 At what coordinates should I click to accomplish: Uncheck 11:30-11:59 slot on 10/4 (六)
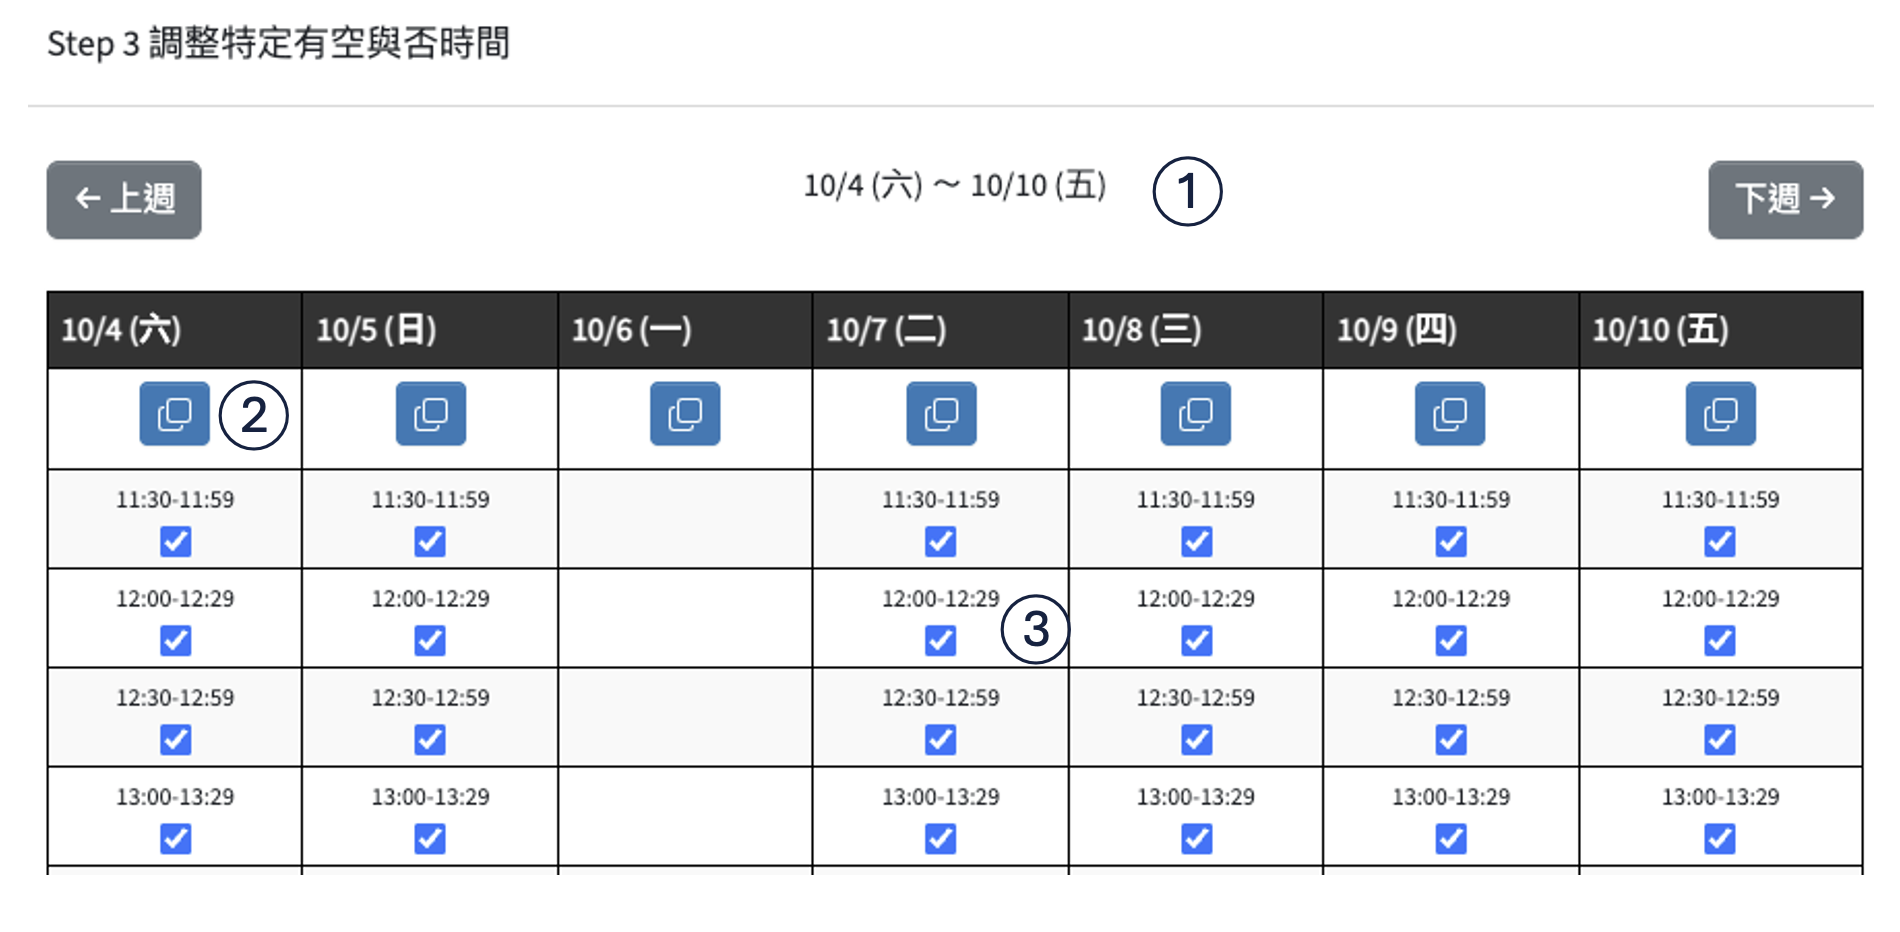[x=176, y=542]
